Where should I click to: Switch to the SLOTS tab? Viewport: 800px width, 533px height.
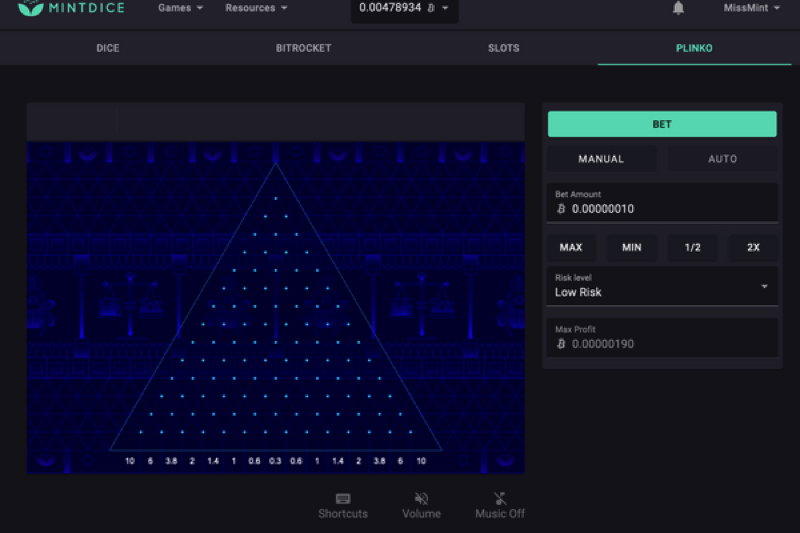504,48
